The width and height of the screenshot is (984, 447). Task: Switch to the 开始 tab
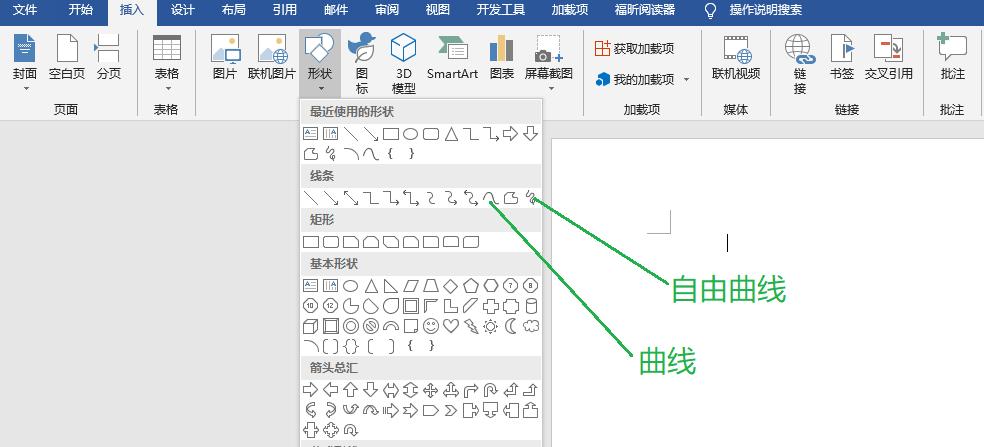(80, 10)
